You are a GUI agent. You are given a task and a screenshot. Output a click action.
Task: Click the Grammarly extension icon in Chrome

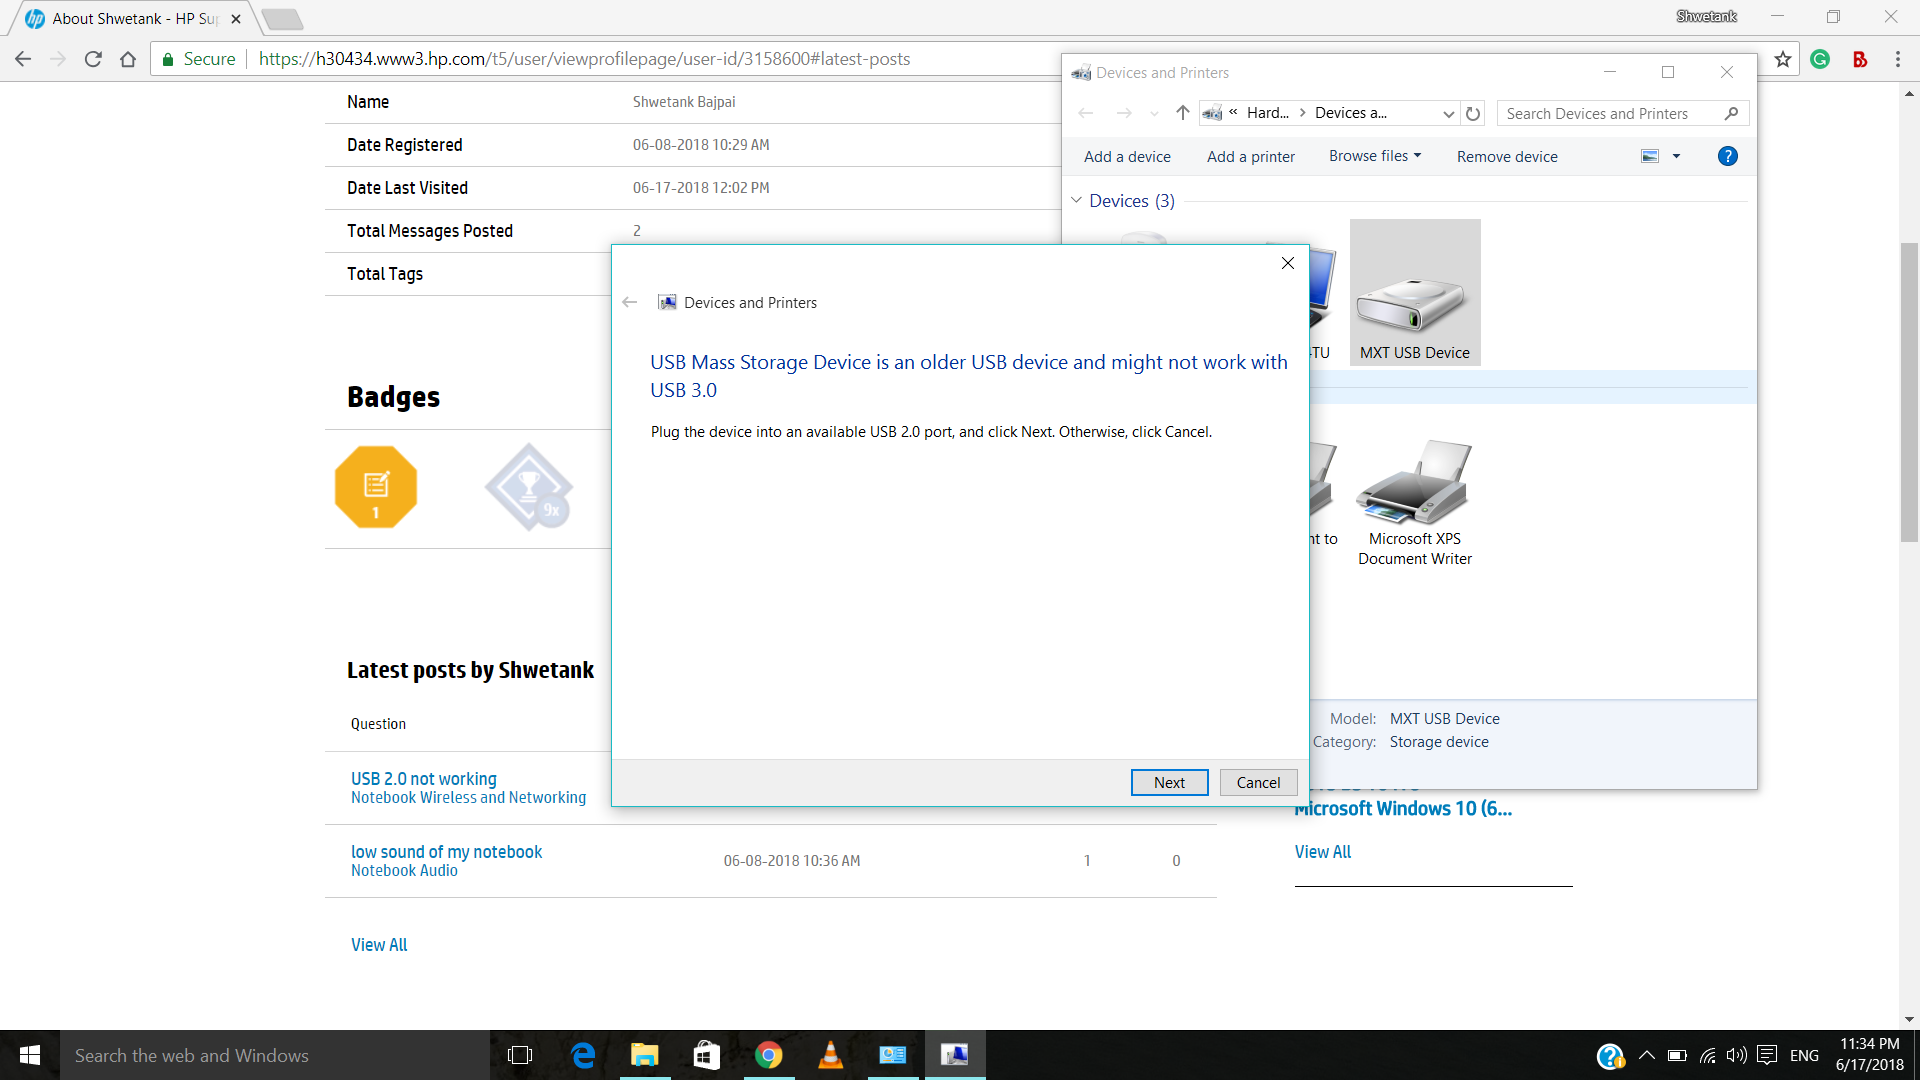click(x=1819, y=59)
